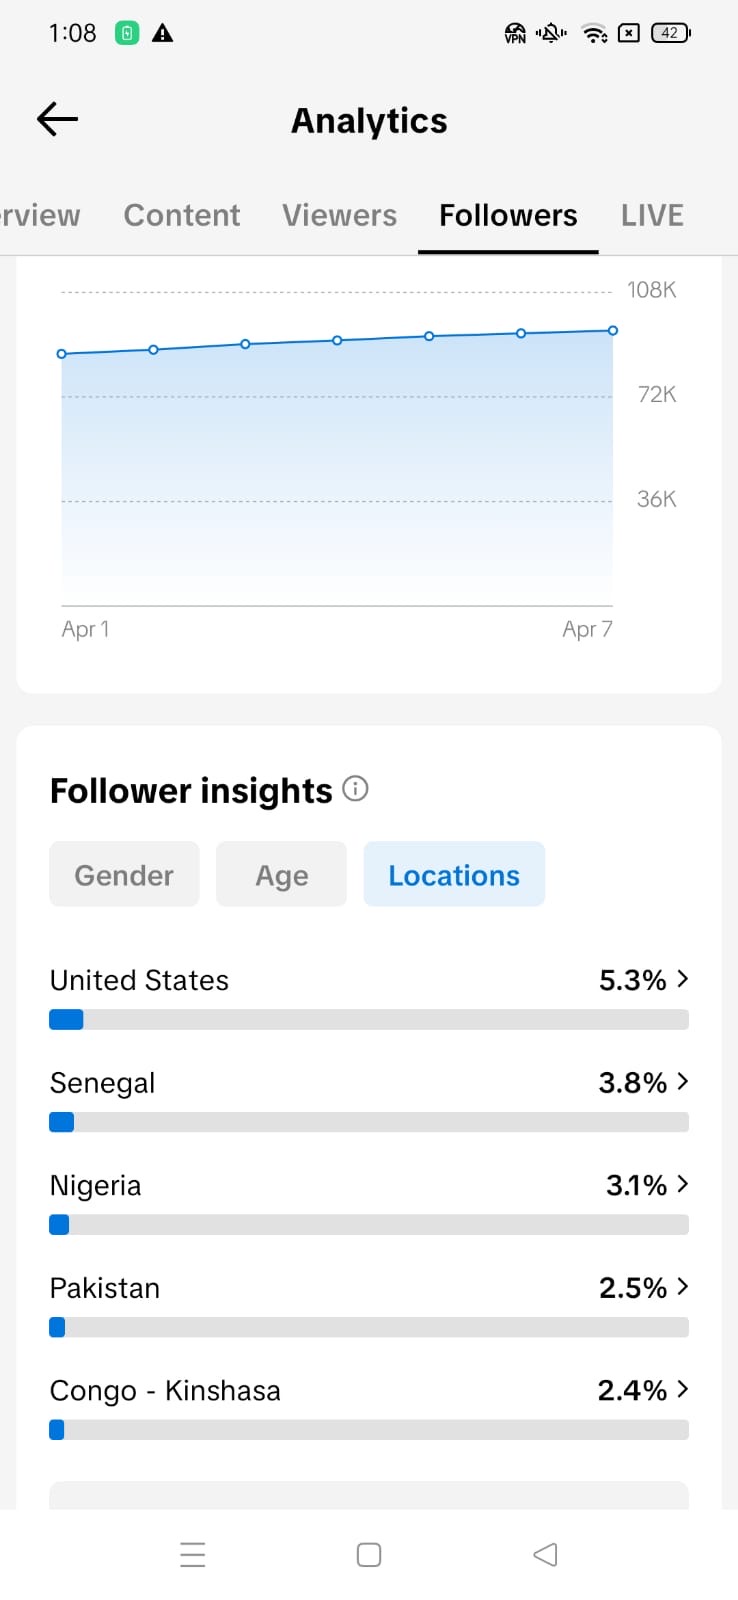Select the Gender insights filter
Viewport: 738px width, 1600px height.
(x=124, y=875)
